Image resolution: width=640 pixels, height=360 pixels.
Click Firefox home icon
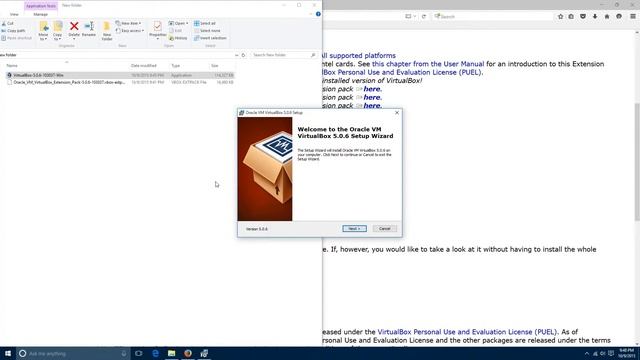(607, 16)
